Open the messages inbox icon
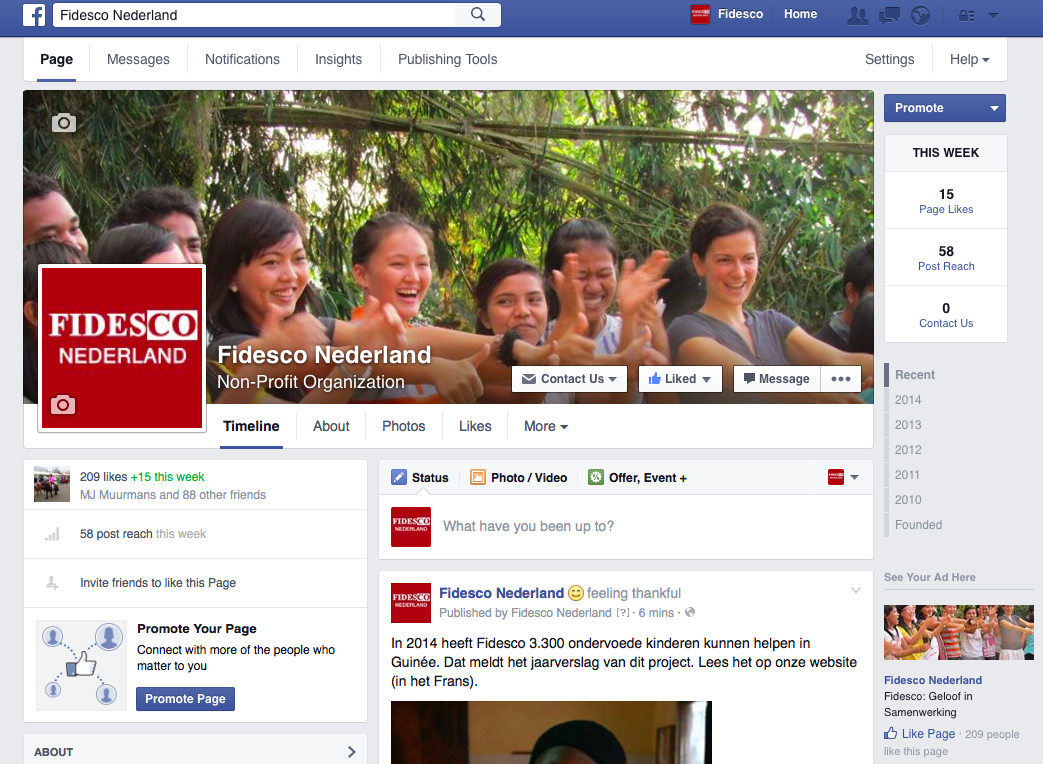Screen dimensions: 1043x764 click(889, 15)
